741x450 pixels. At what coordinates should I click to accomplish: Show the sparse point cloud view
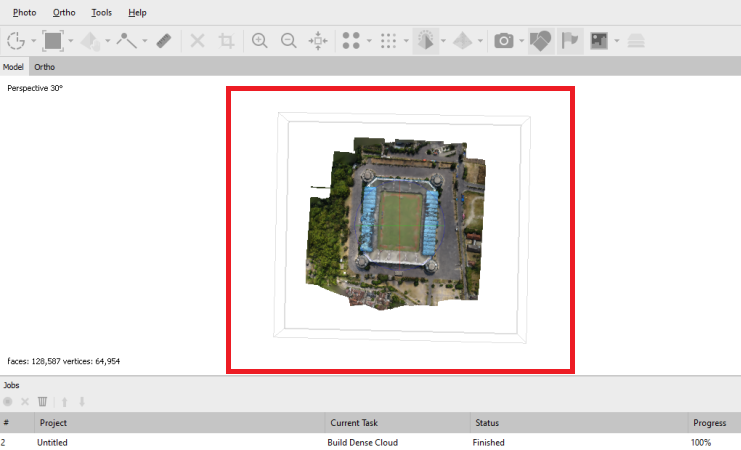pos(351,41)
